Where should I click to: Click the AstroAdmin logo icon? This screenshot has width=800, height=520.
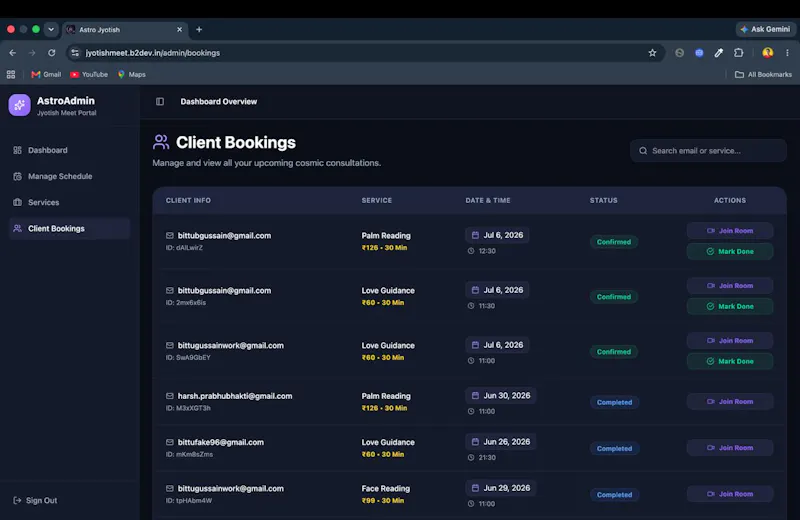pos(19,105)
